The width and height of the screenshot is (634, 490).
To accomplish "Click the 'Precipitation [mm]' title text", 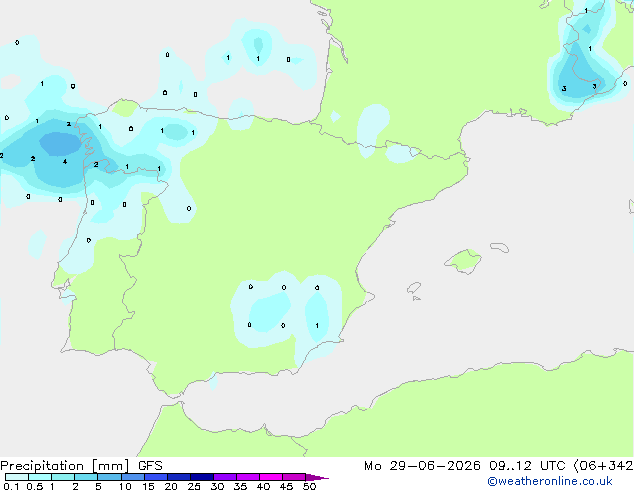I will tap(64, 466).
